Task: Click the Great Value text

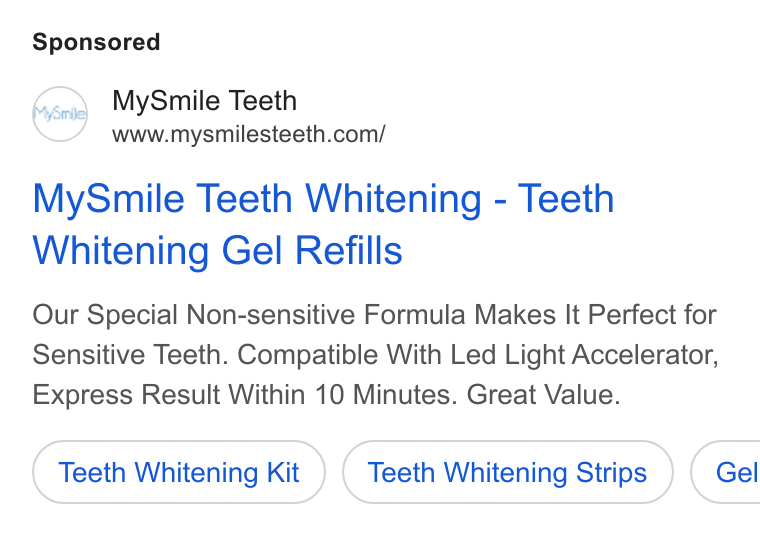Action: pos(543,394)
